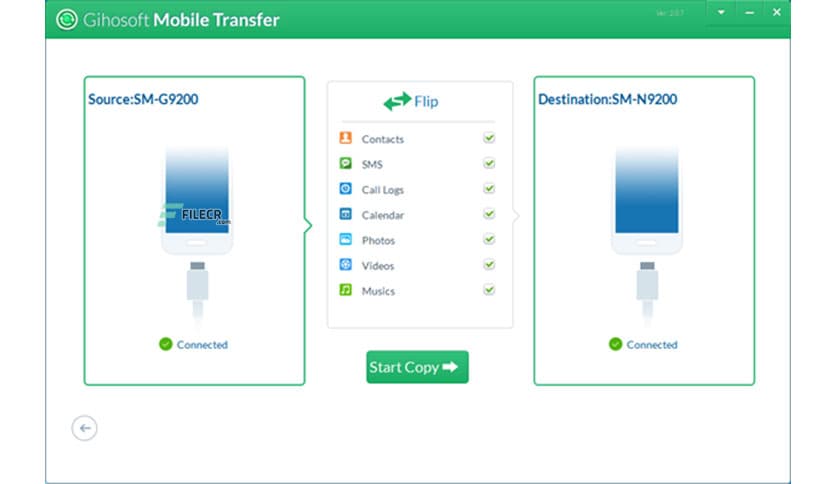Click the Source:SM-G9200 heading

[143, 99]
